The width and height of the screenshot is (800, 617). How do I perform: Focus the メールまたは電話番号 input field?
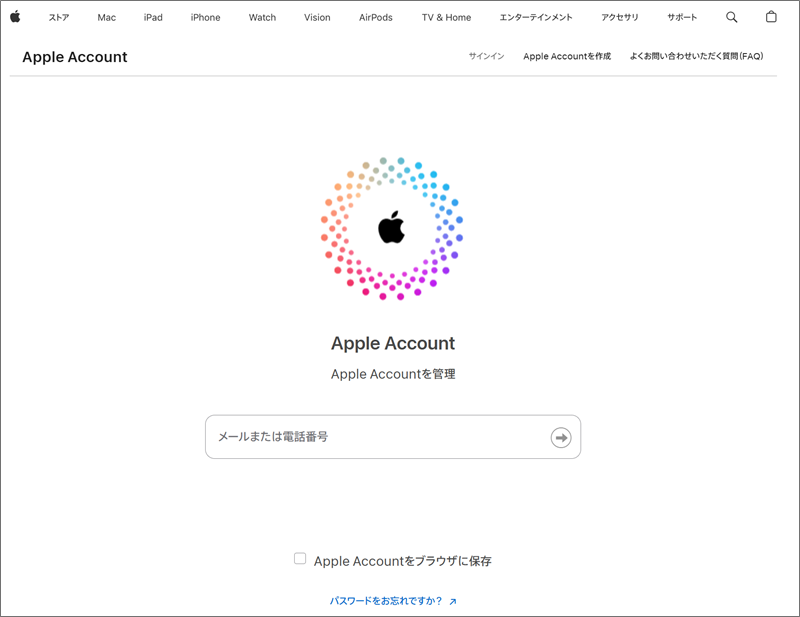coord(393,437)
